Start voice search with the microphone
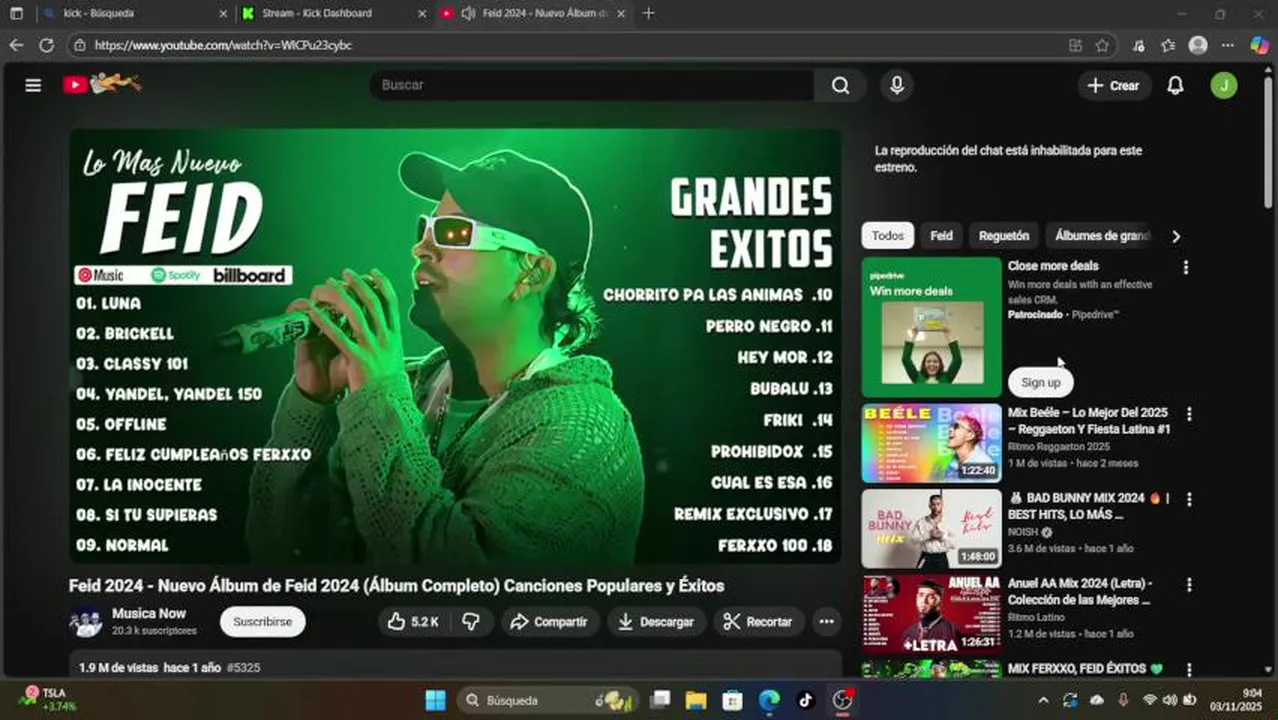The image size is (1278, 720). tap(897, 85)
